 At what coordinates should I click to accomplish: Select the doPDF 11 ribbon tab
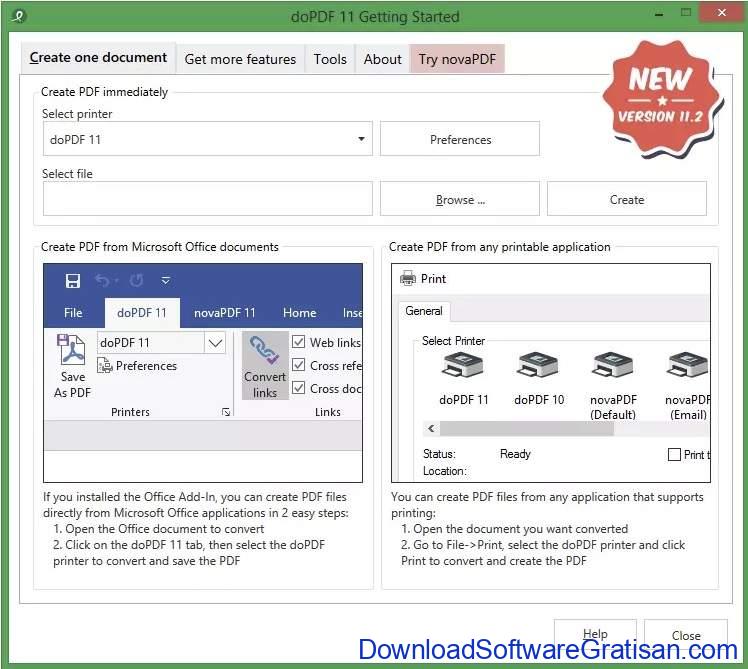click(142, 313)
